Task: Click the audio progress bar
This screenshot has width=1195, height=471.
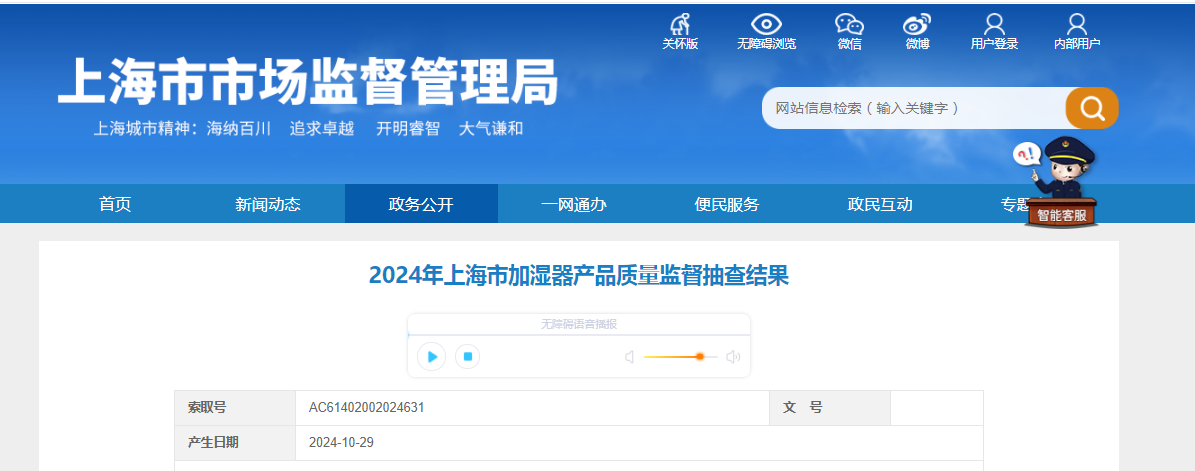Action: click(579, 335)
